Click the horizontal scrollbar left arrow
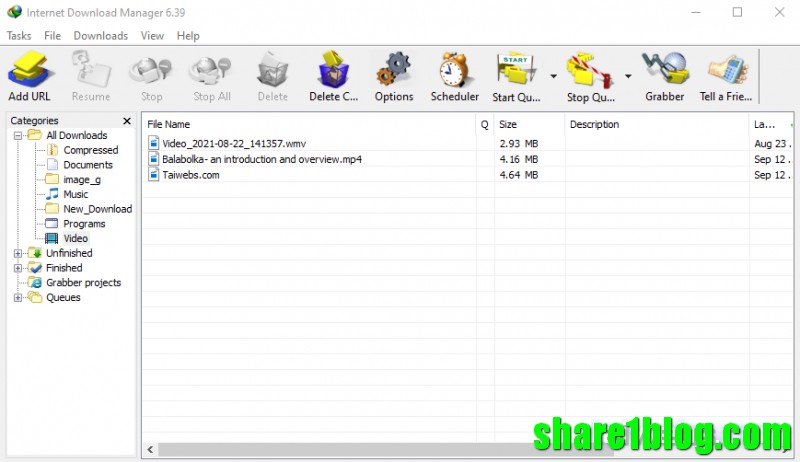The width and height of the screenshot is (800, 462). pyautogui.click(x=150, y=449)
